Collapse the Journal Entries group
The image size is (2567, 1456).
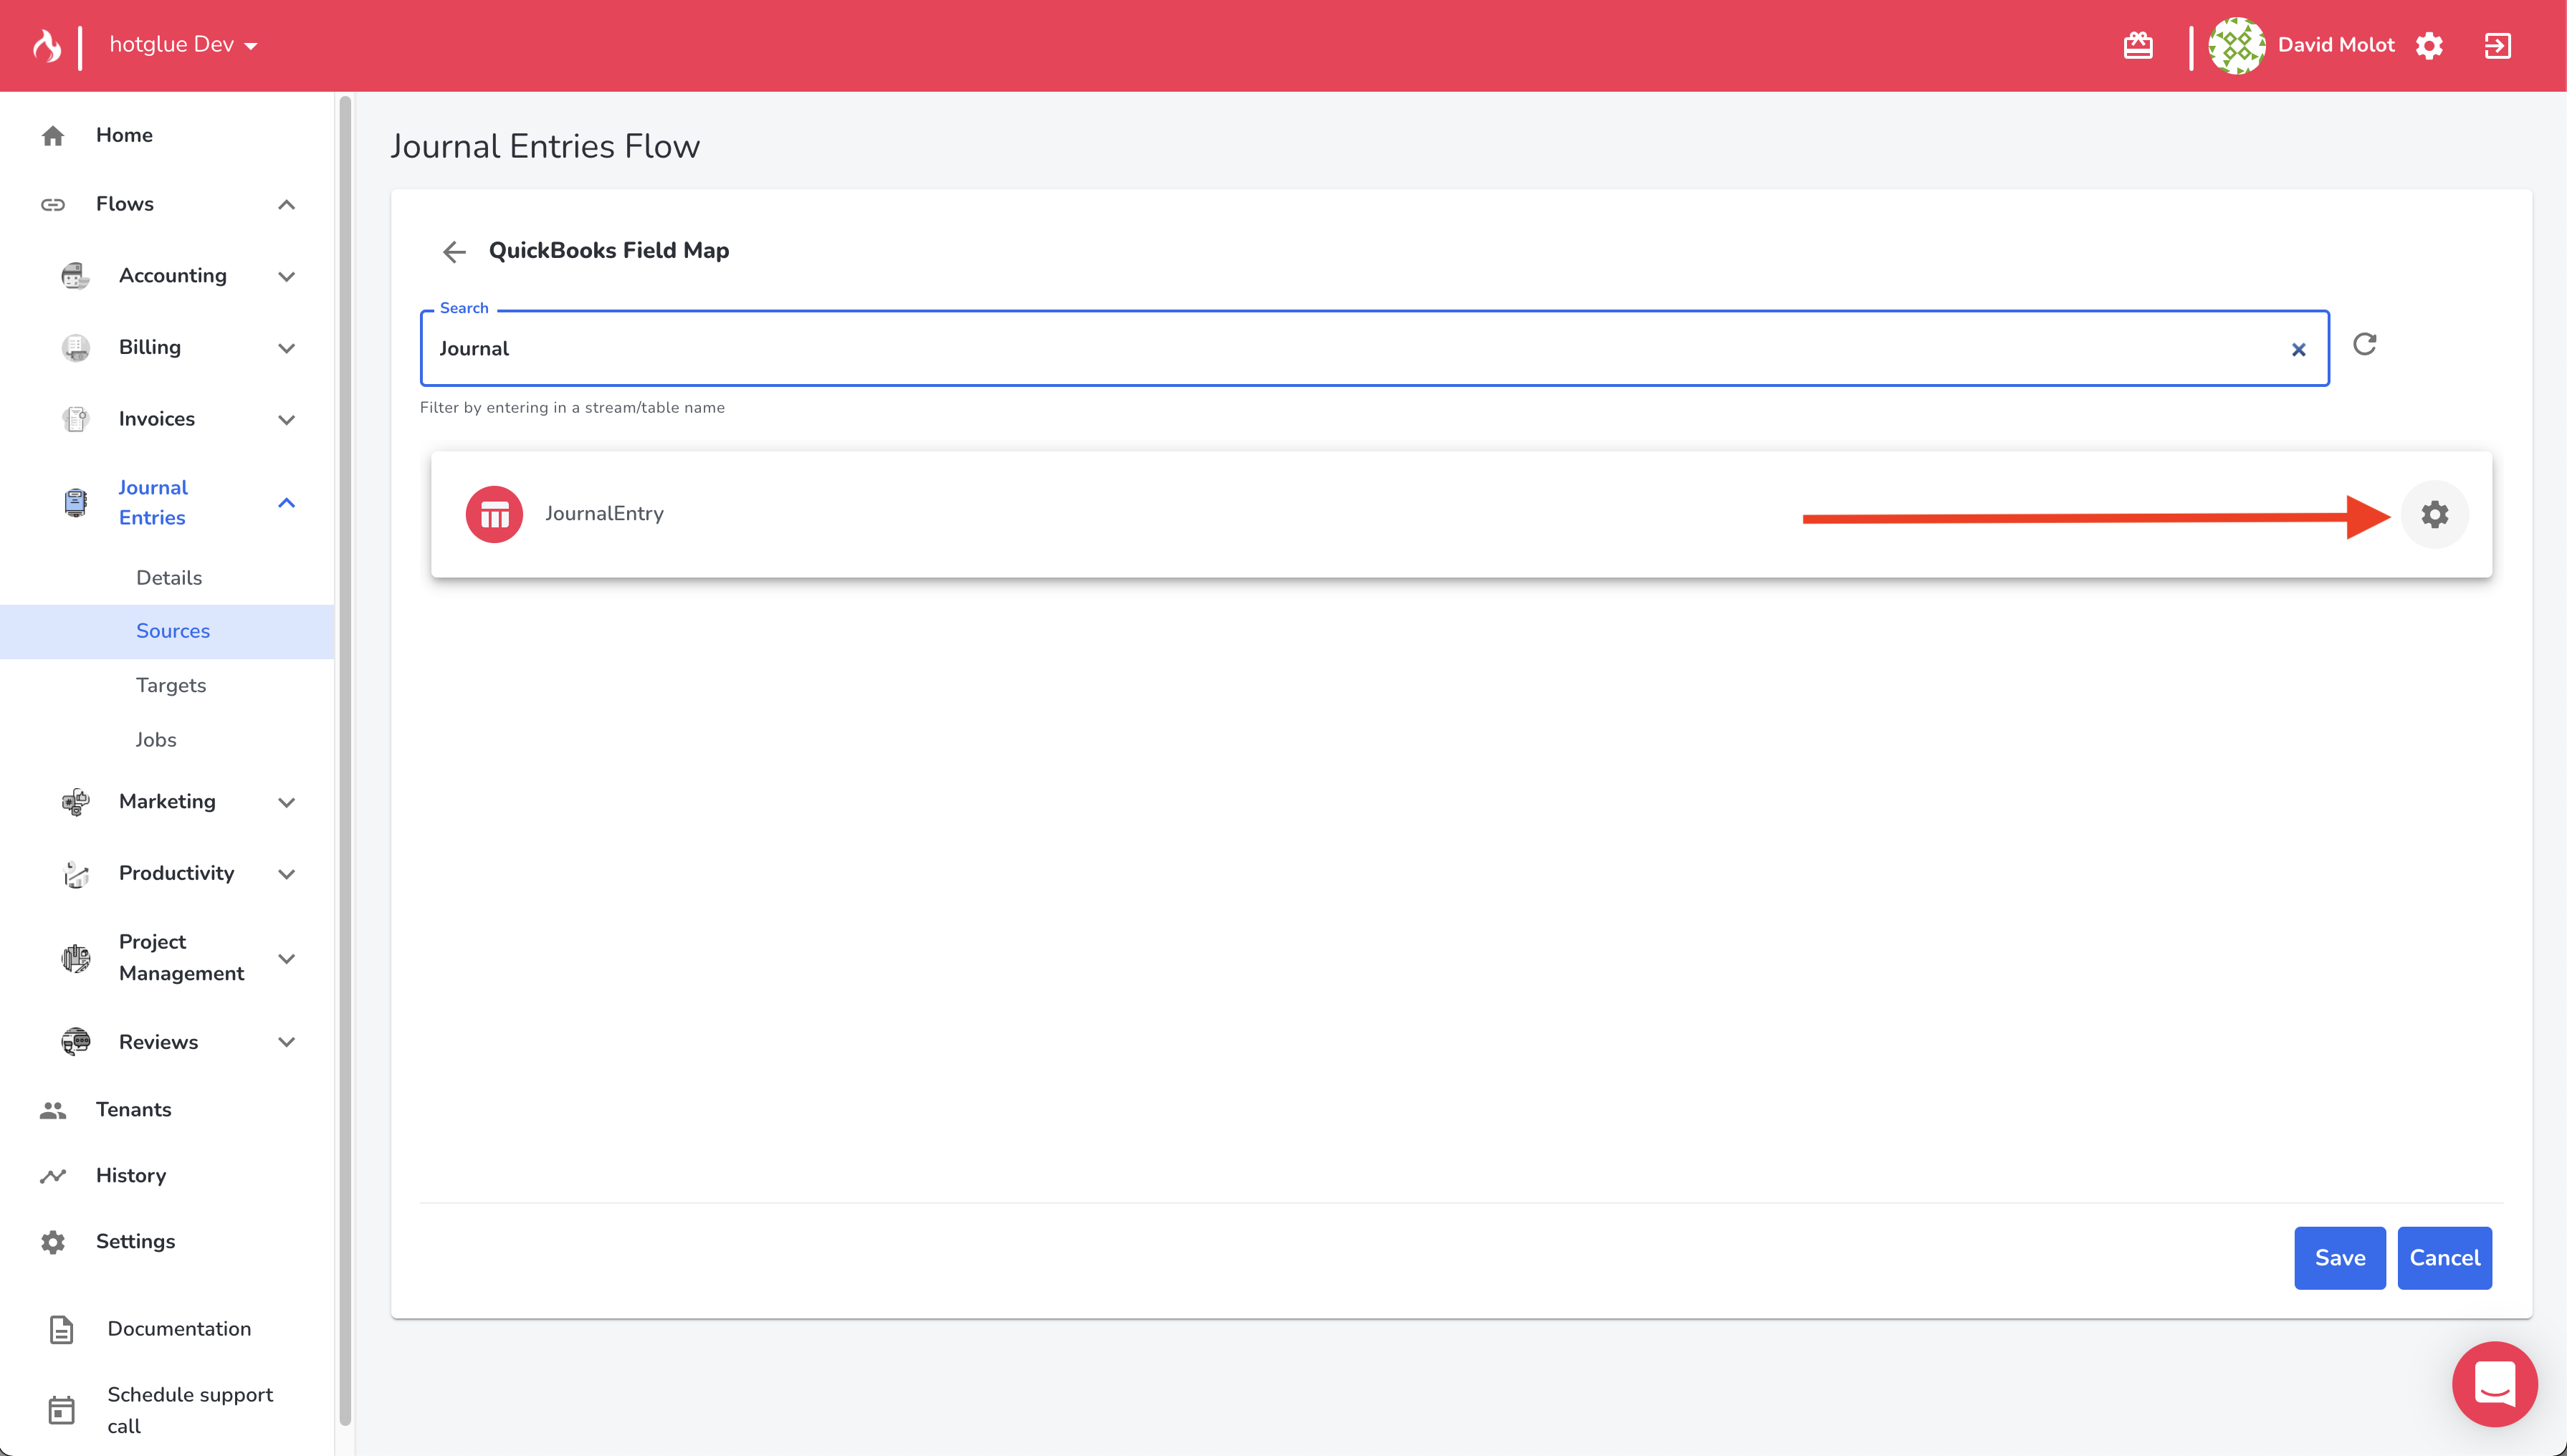[285, 503]
